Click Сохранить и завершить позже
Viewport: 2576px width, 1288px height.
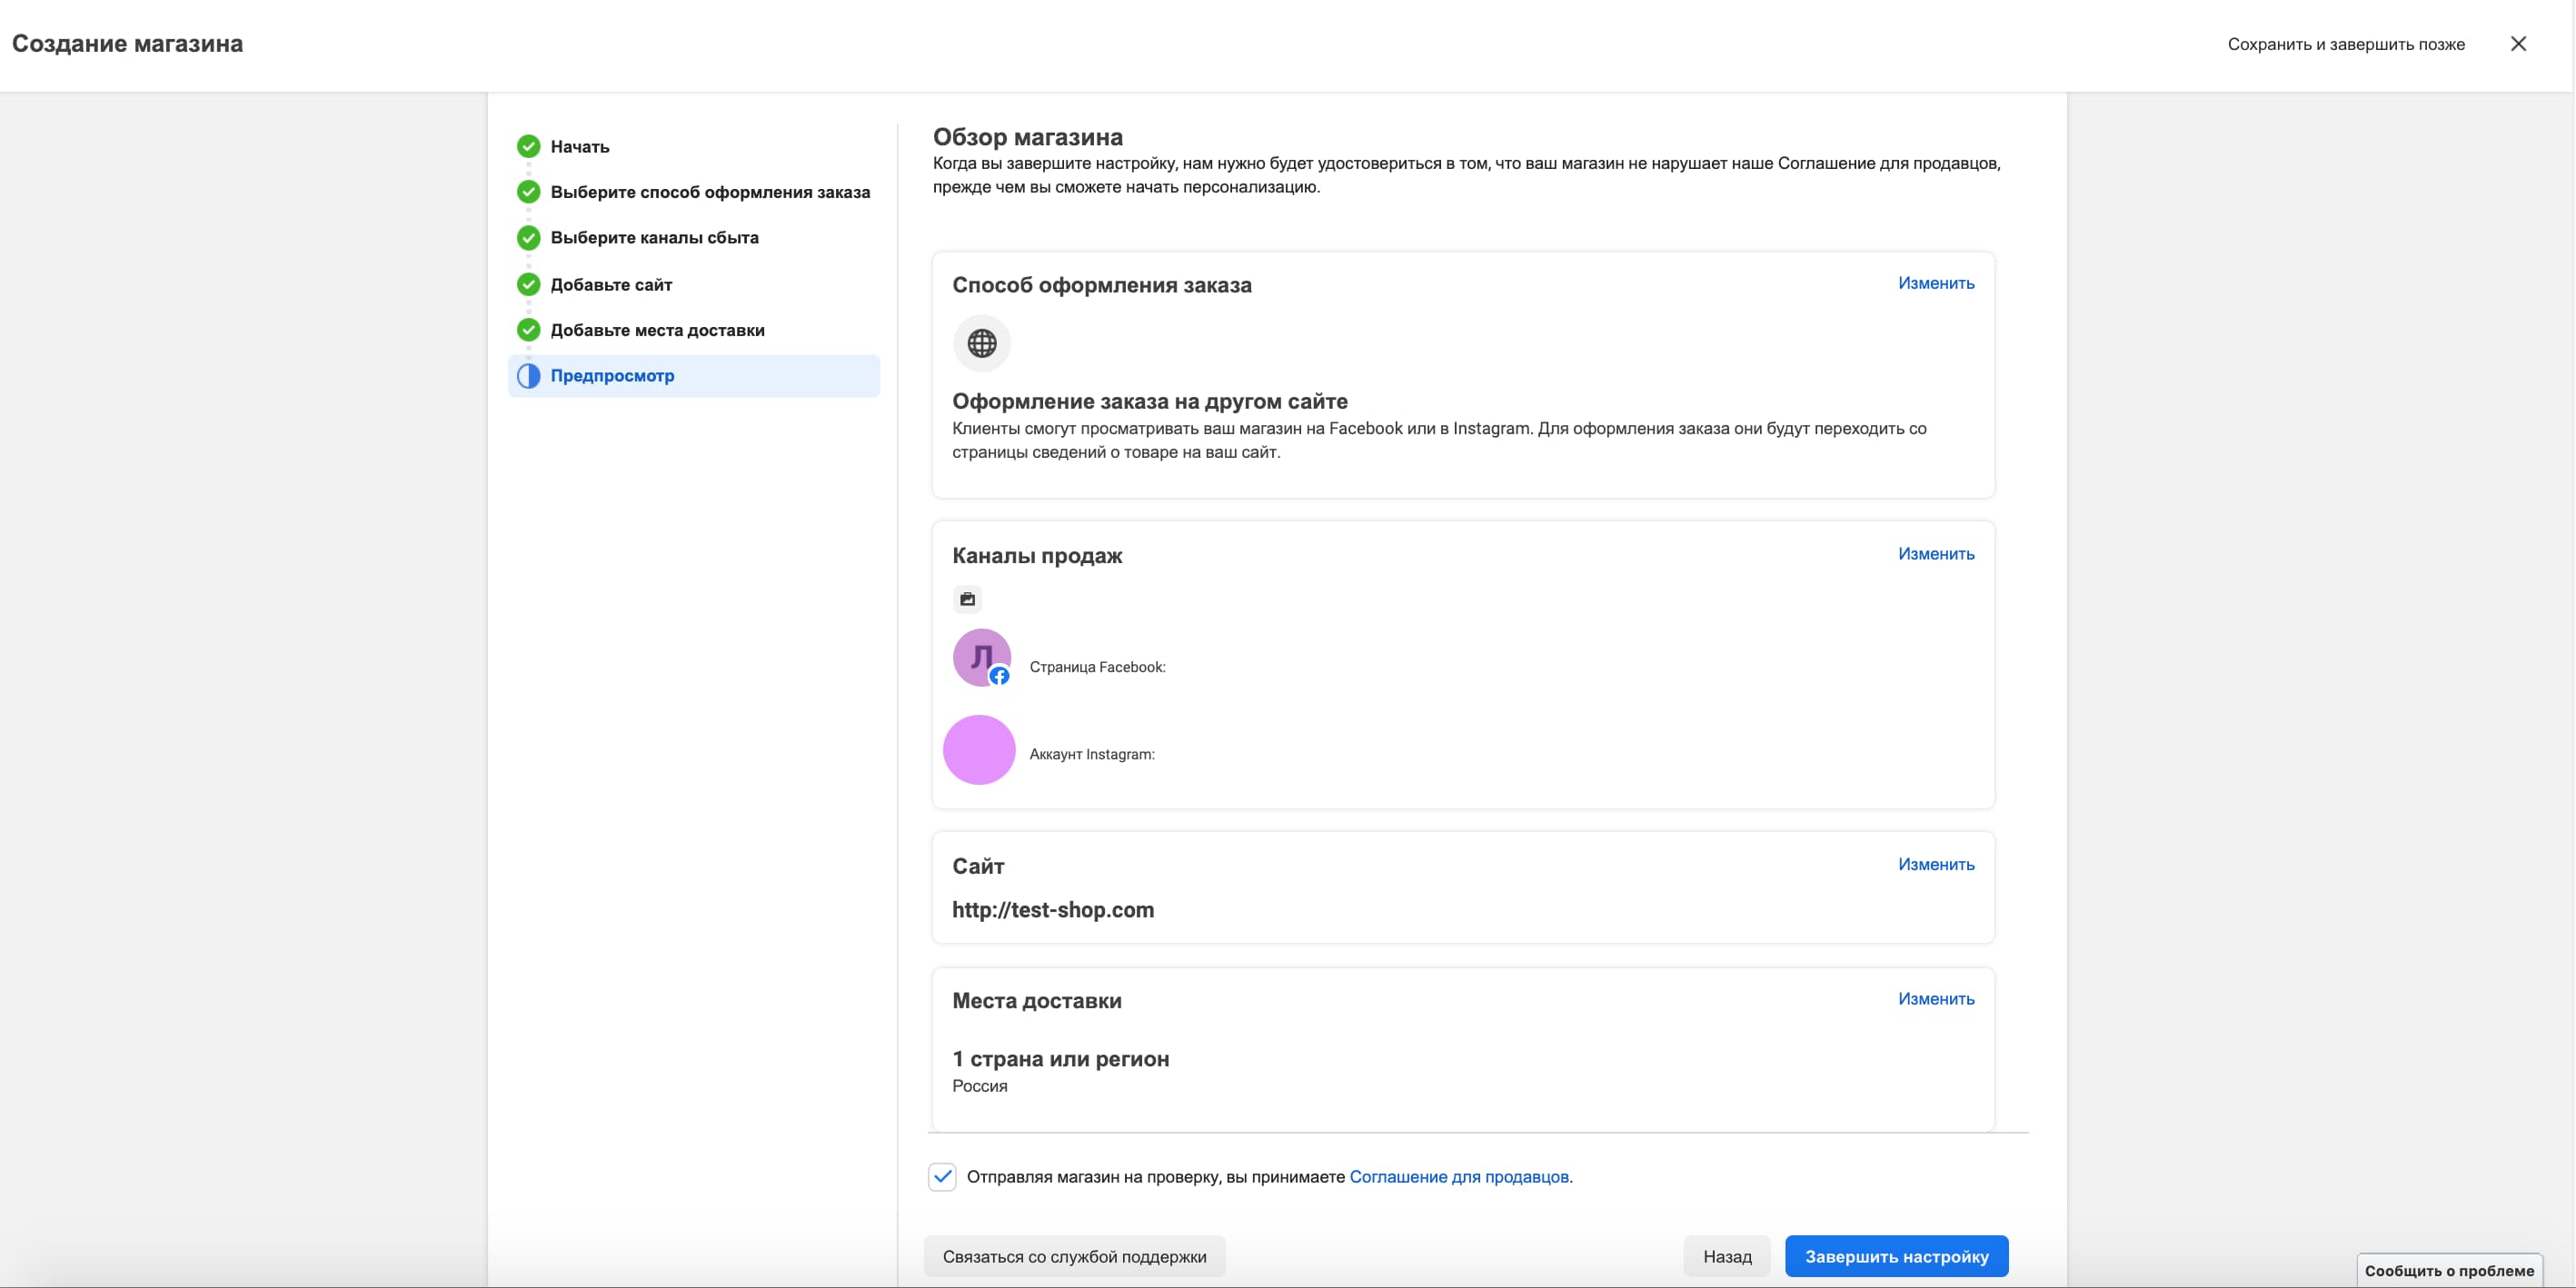(2346, 44)
